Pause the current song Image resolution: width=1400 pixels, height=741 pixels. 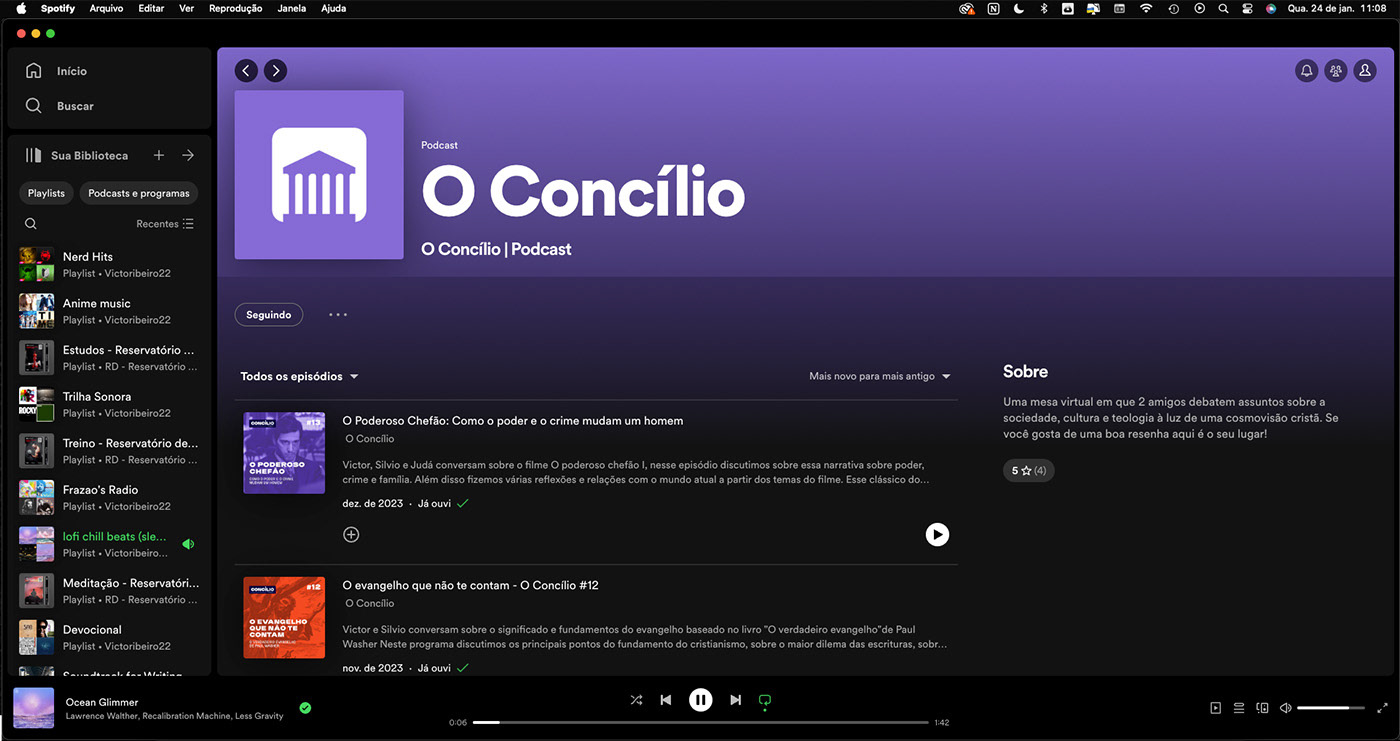700,700
